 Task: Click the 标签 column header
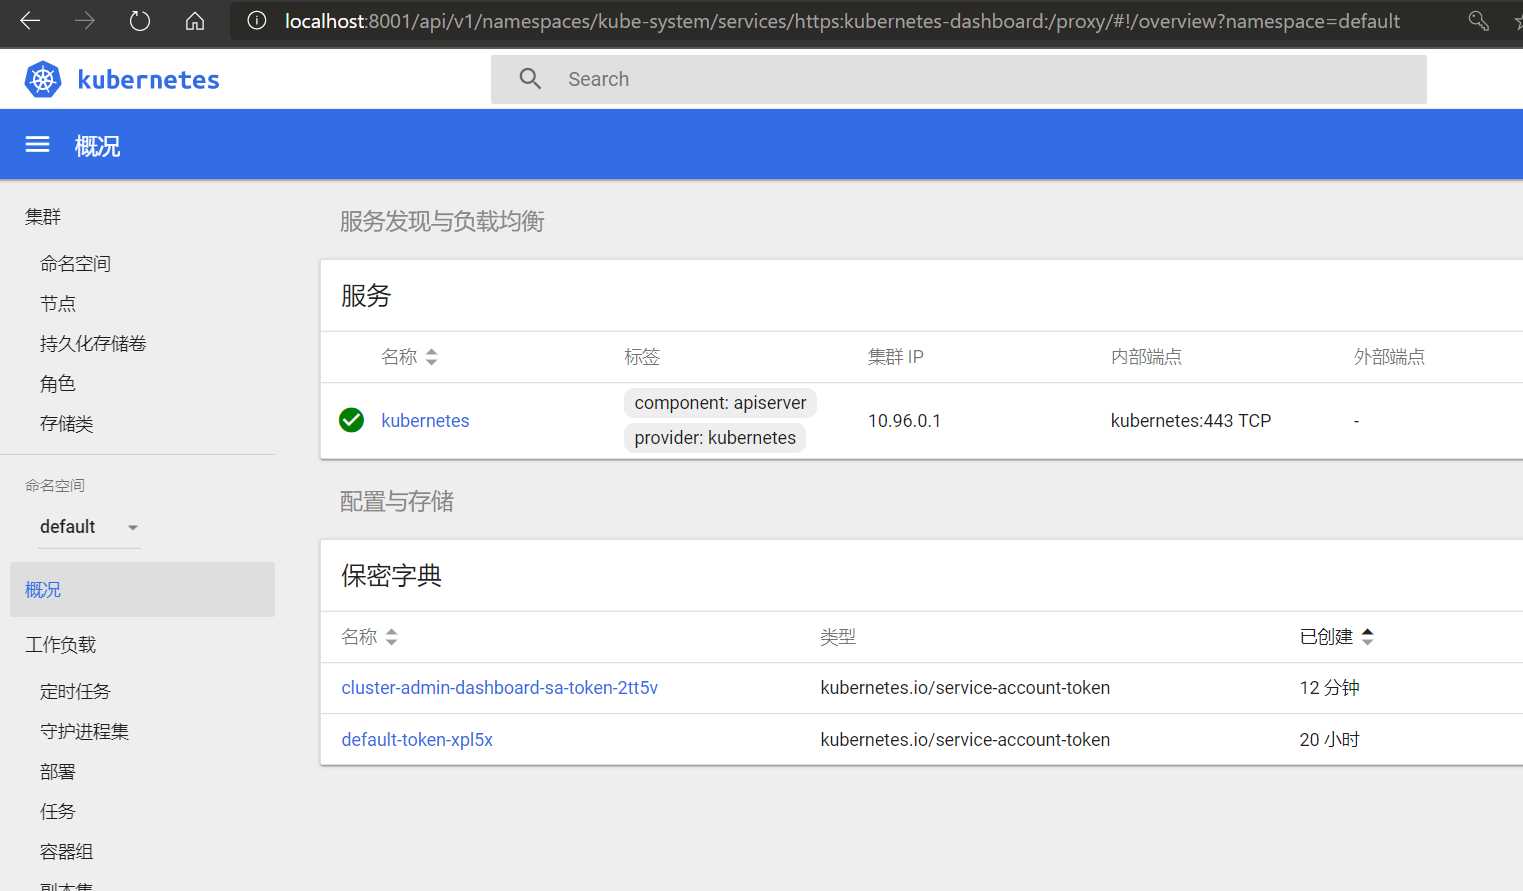(642, 357)
